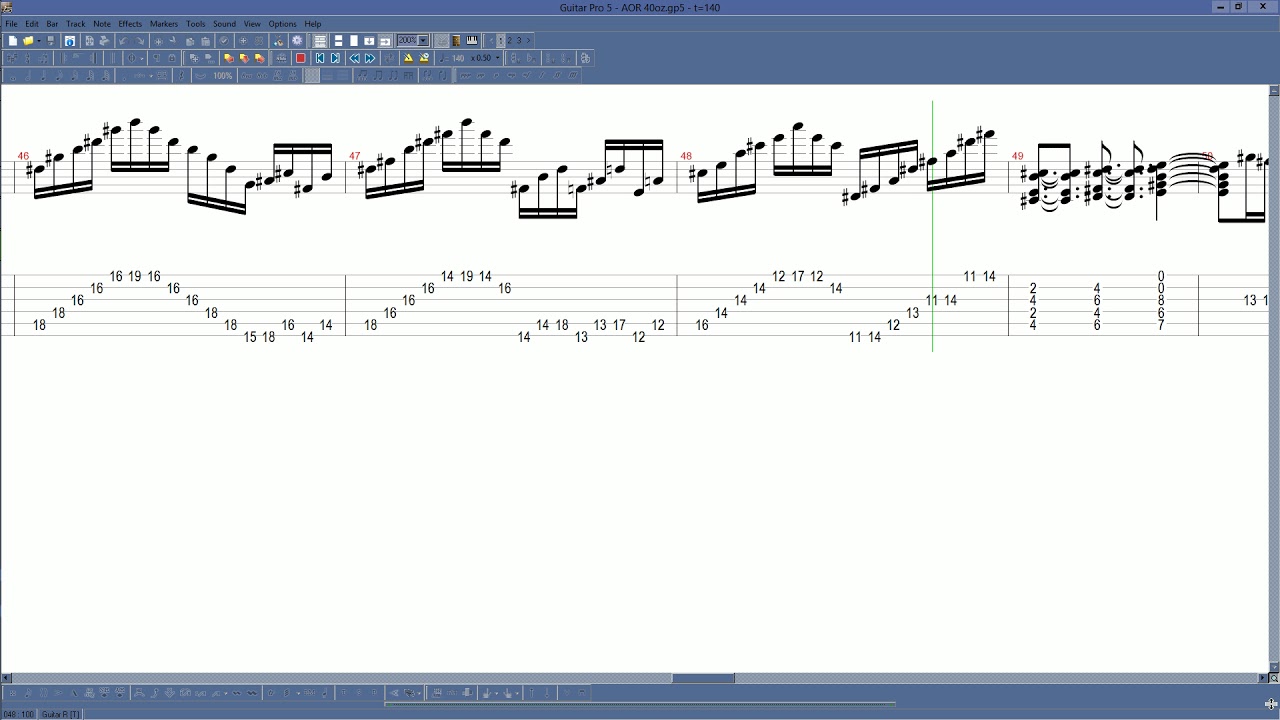Jump to last bar with playback icon
1280x720 pixels.
pyautogui.click(x=335, y=58)
